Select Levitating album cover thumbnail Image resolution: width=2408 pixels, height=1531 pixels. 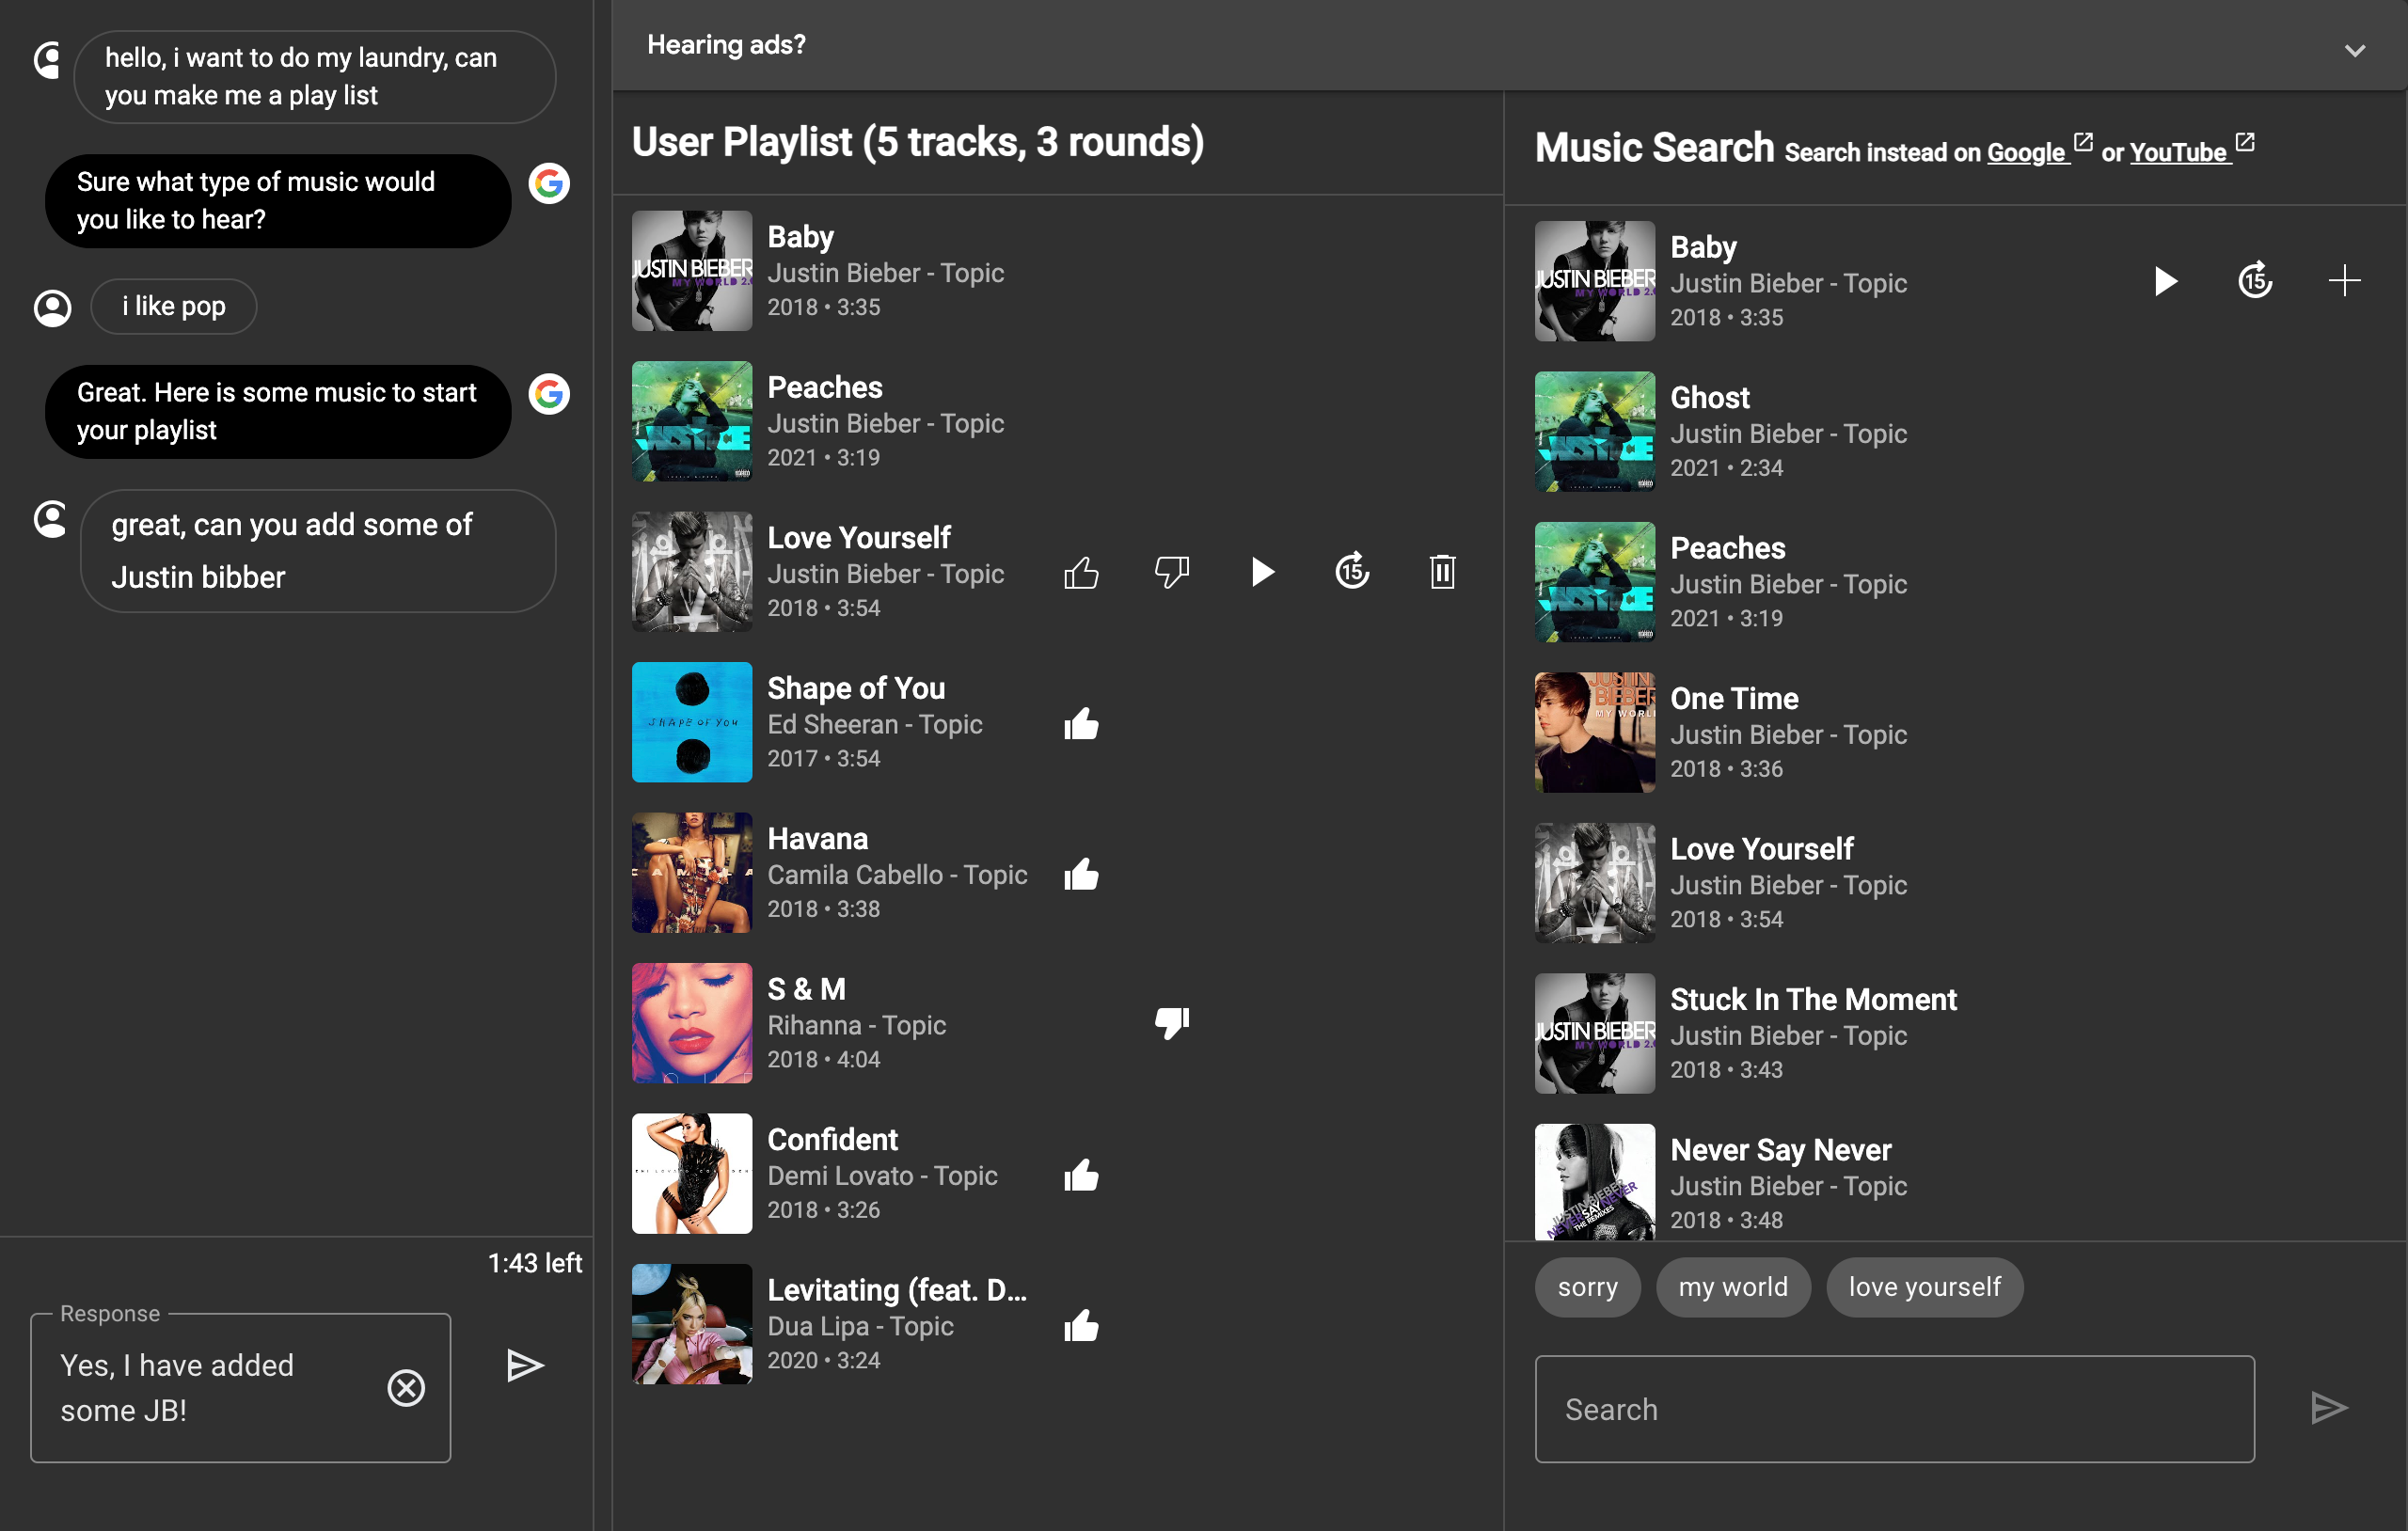click(692, 1324)
